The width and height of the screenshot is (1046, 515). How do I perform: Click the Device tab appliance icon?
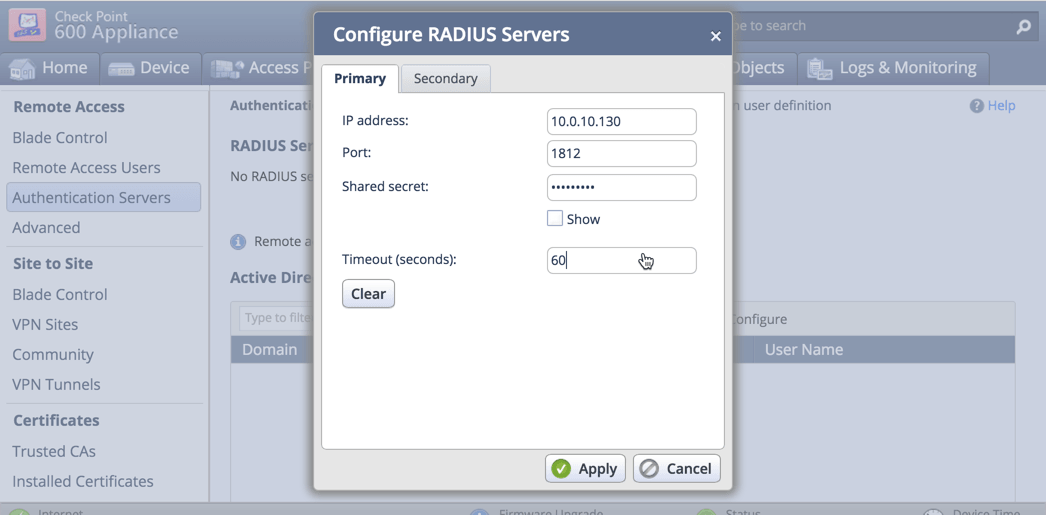pyautogui.click(x=121, y=69)
